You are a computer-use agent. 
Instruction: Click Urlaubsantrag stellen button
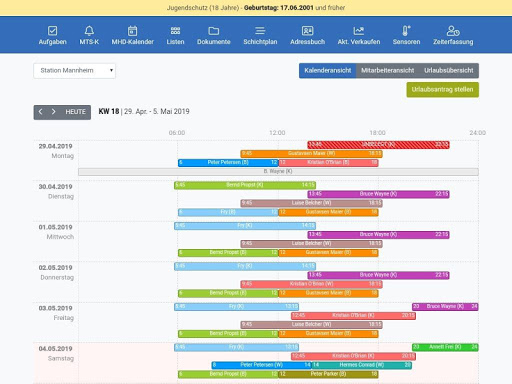[442, 90]
